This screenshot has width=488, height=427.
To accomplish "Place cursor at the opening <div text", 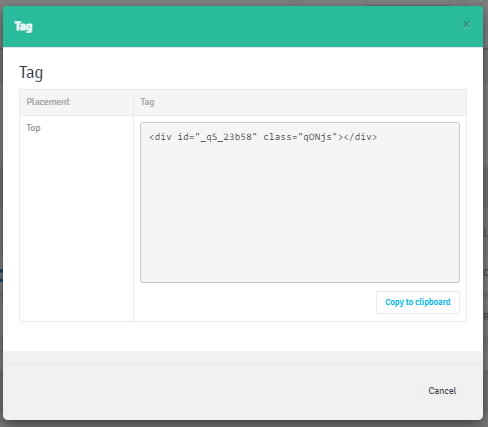I will (x=160, y=137).
